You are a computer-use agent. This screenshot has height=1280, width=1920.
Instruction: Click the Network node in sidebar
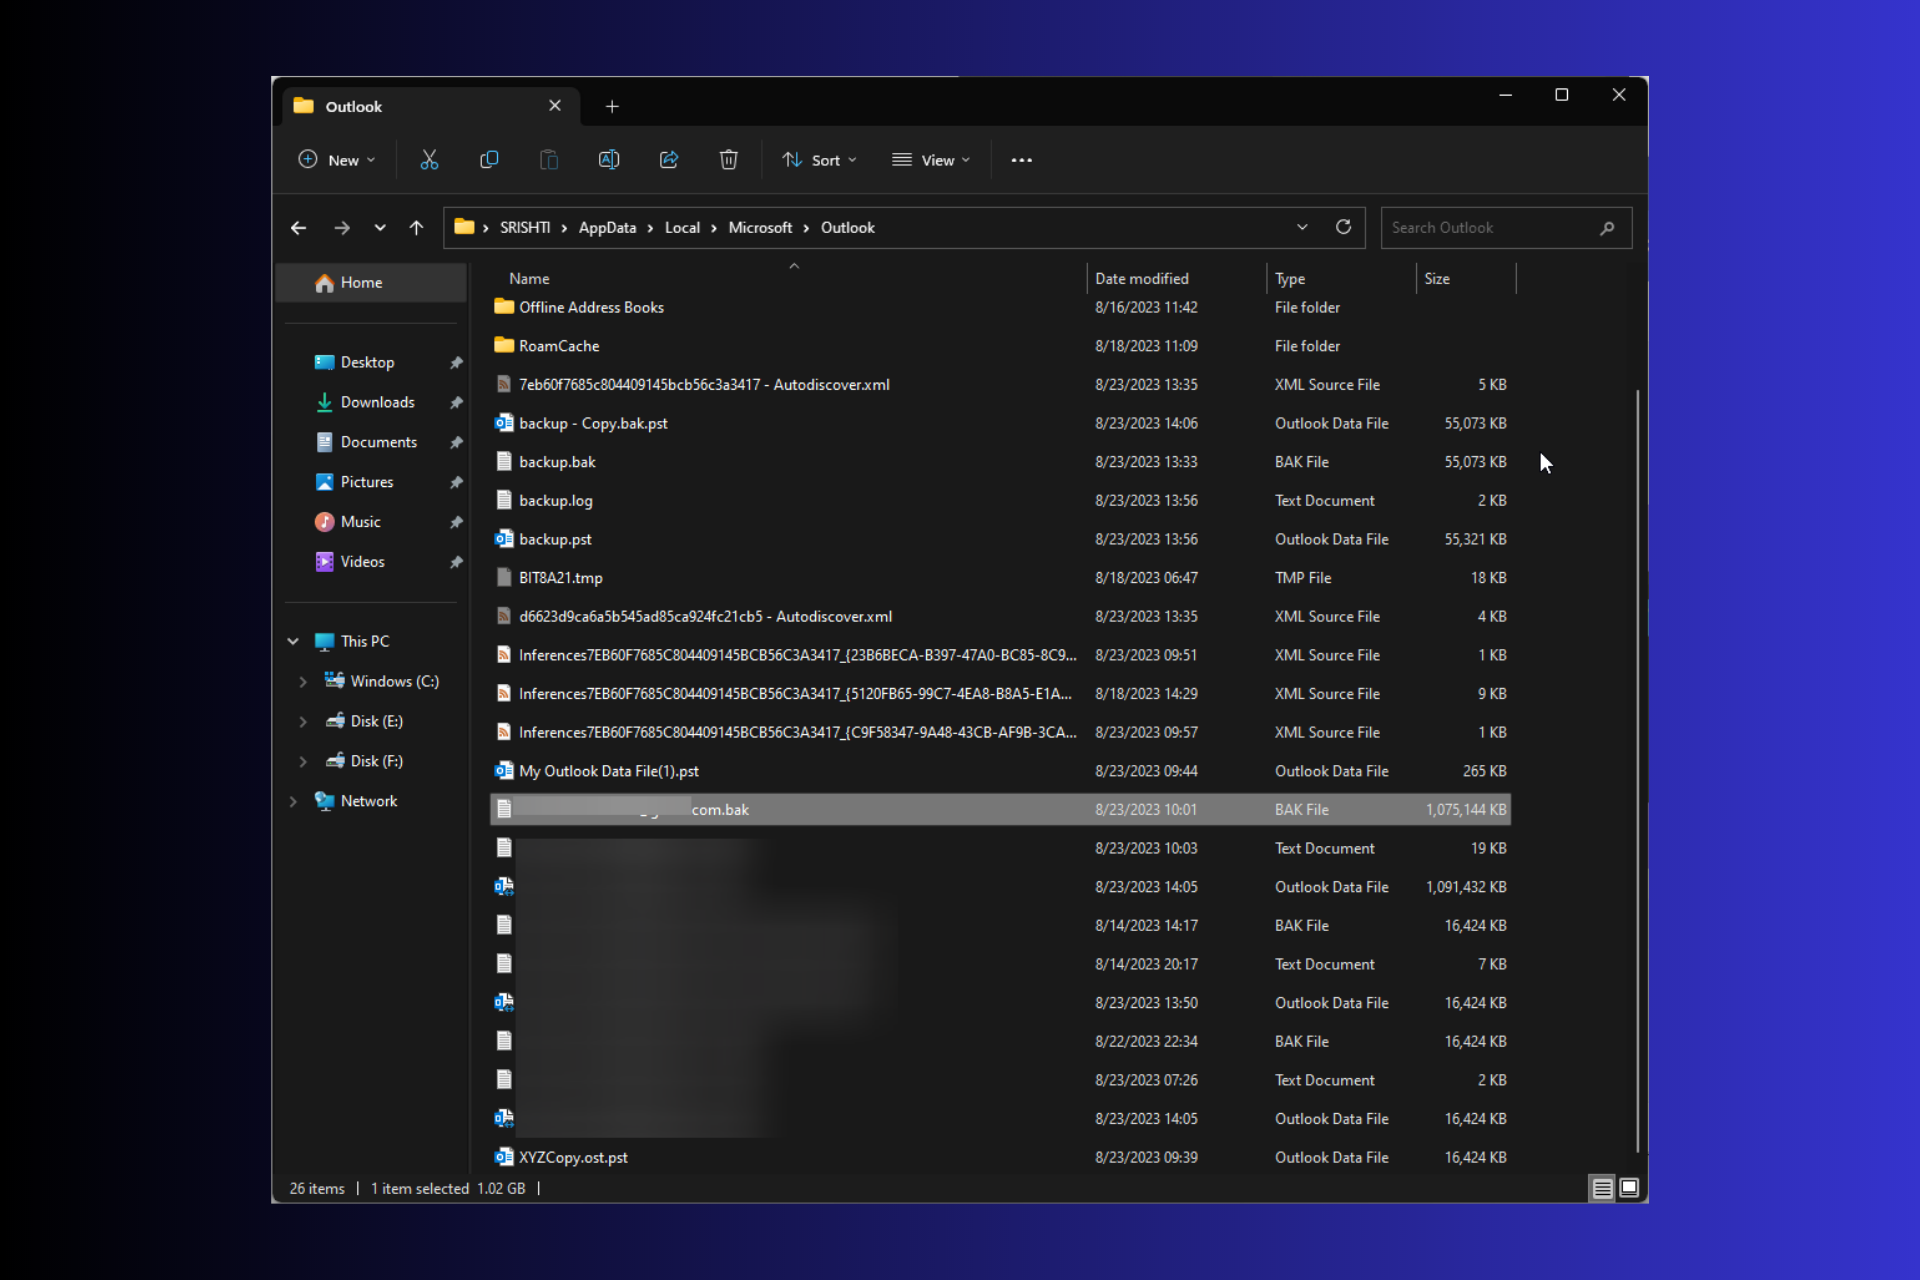[369, 800]
